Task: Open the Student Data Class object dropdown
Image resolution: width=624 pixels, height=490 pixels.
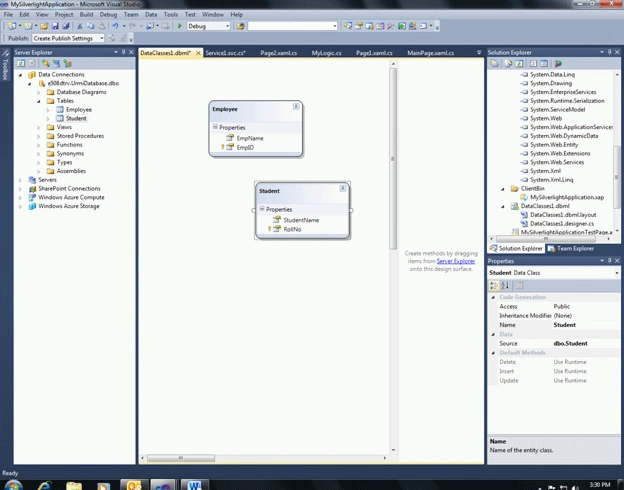Action: pos(617,273)
